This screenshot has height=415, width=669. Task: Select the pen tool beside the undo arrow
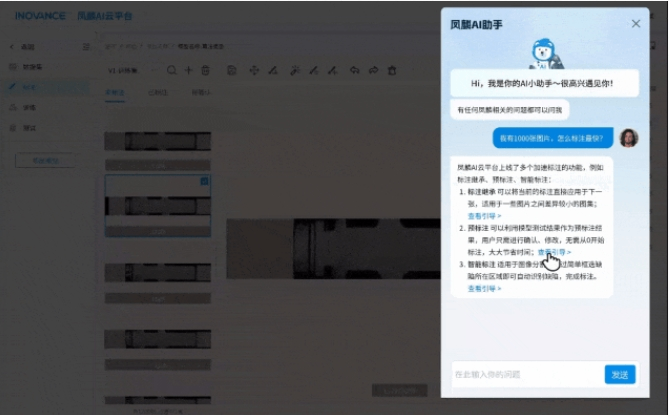point(333,70)
